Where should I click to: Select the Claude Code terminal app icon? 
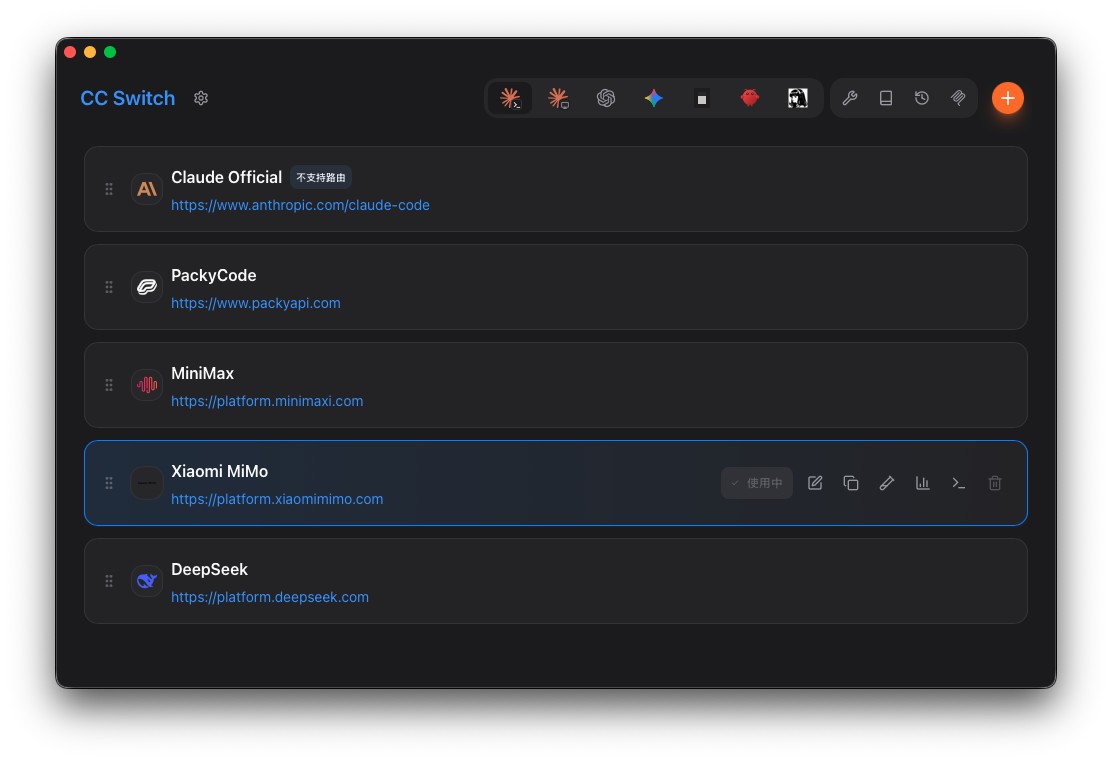(510, 98)
